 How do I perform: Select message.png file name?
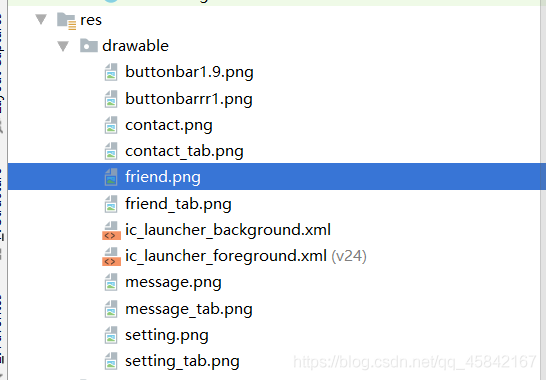click(x=173, y=283)
